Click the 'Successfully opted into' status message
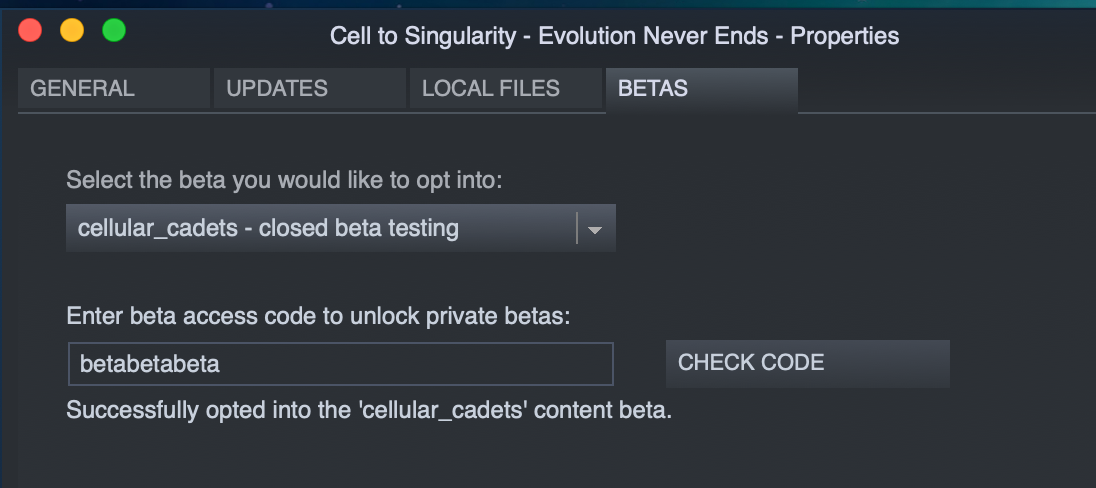This screenshot has width=1096, height=488. coord(369,410)
